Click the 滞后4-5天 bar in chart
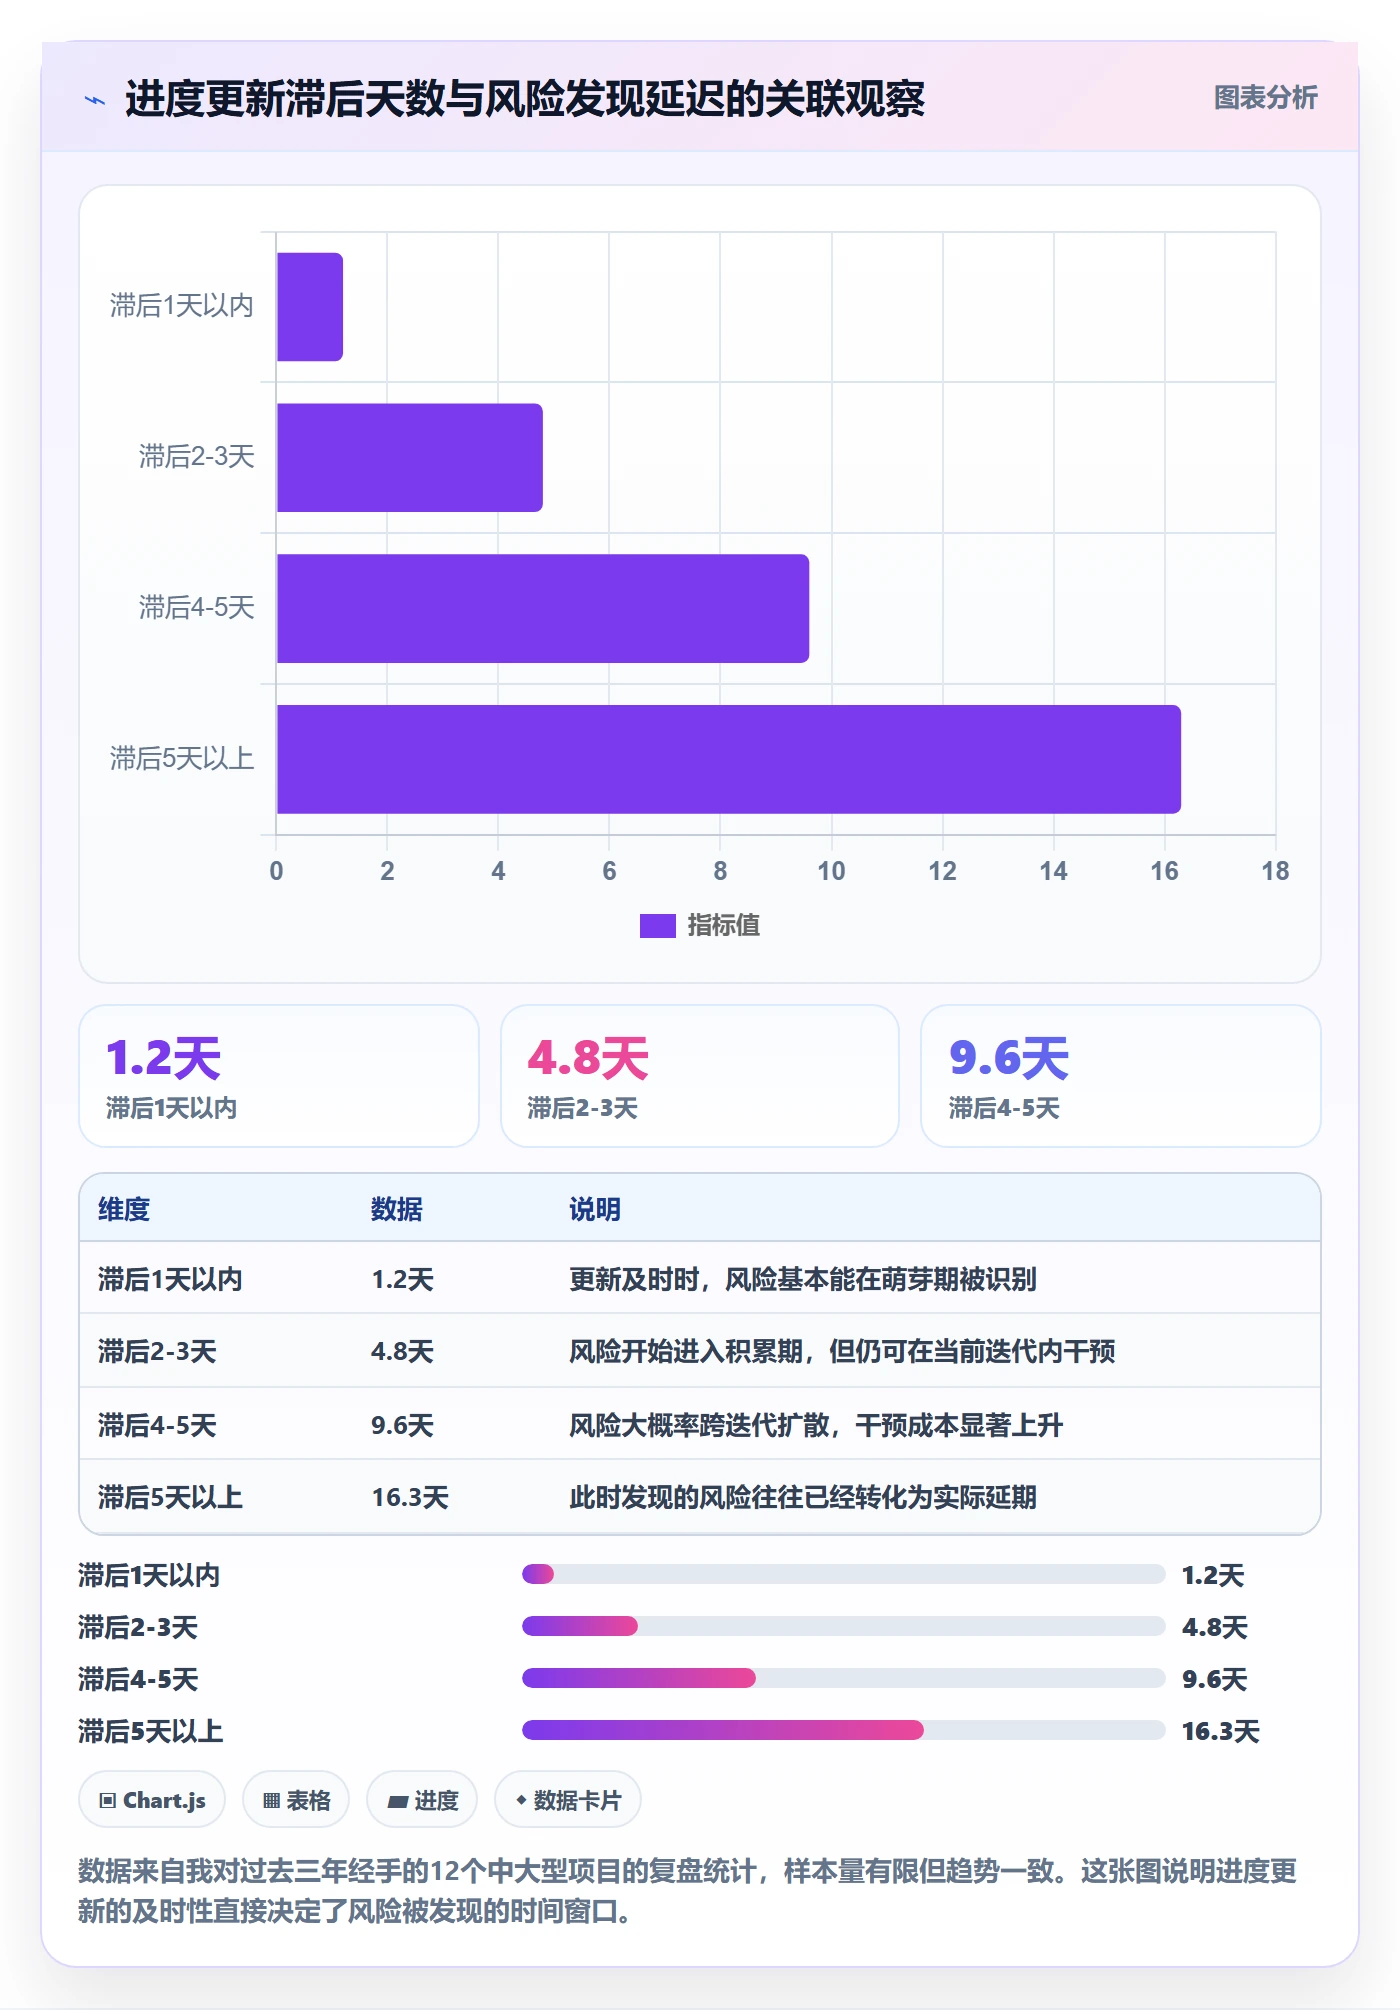 click(x=543, y=608)
